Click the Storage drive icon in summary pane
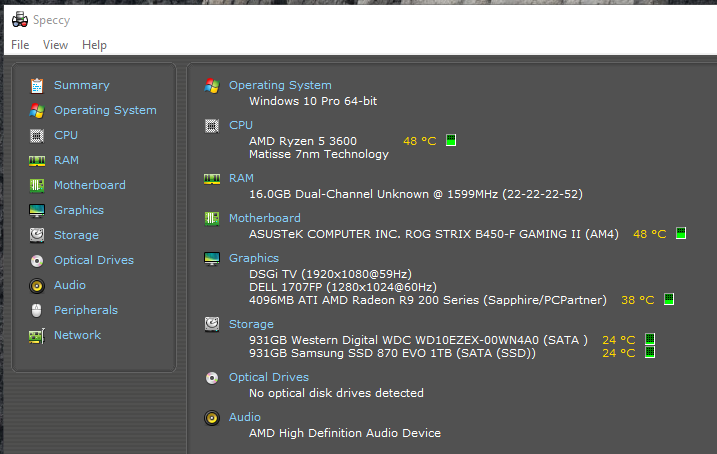Screen dimensions: 717x454 pyautogui.click(x=212, y=325)
